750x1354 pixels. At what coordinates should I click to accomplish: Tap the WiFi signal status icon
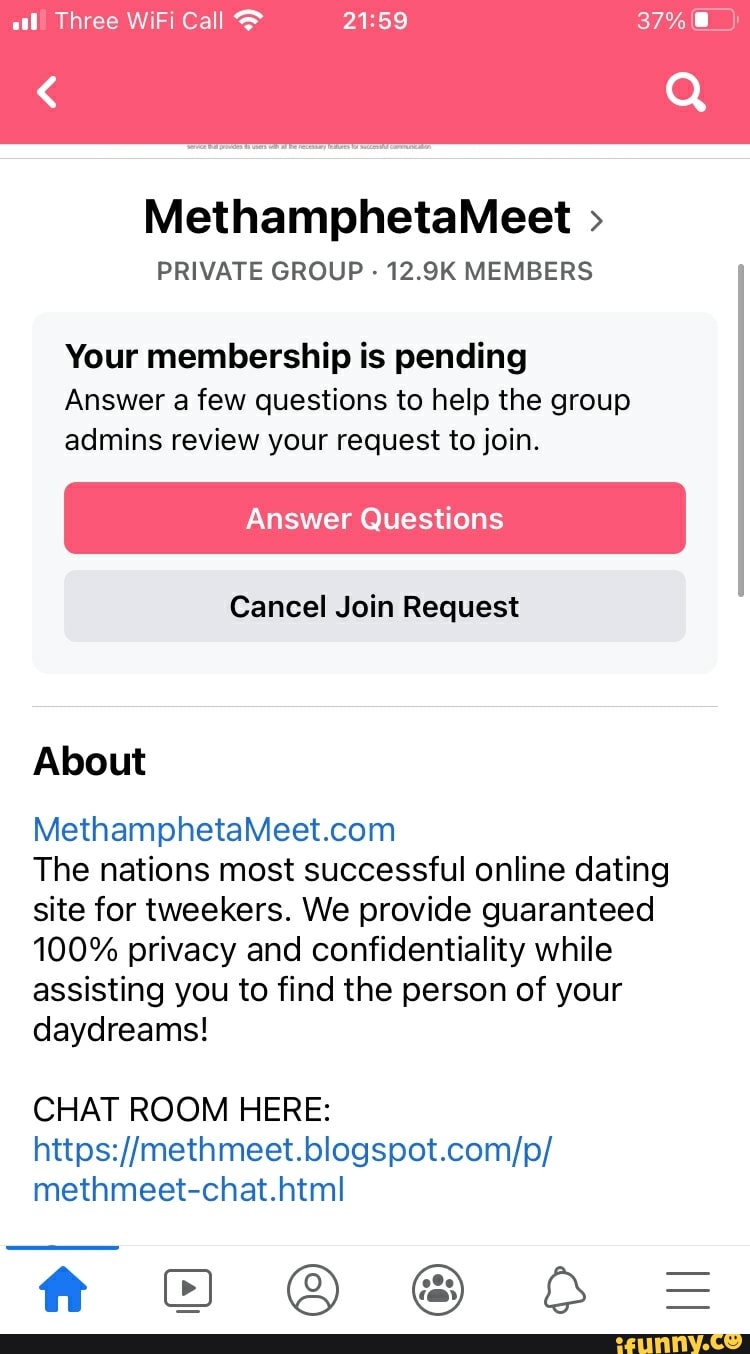247,20
